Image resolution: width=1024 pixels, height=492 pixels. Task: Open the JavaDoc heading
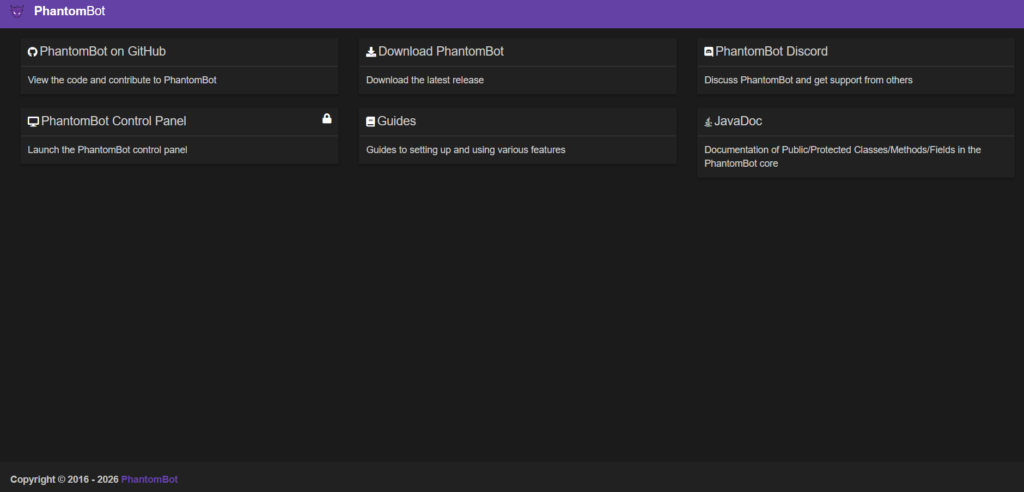[x=738, y=122]
